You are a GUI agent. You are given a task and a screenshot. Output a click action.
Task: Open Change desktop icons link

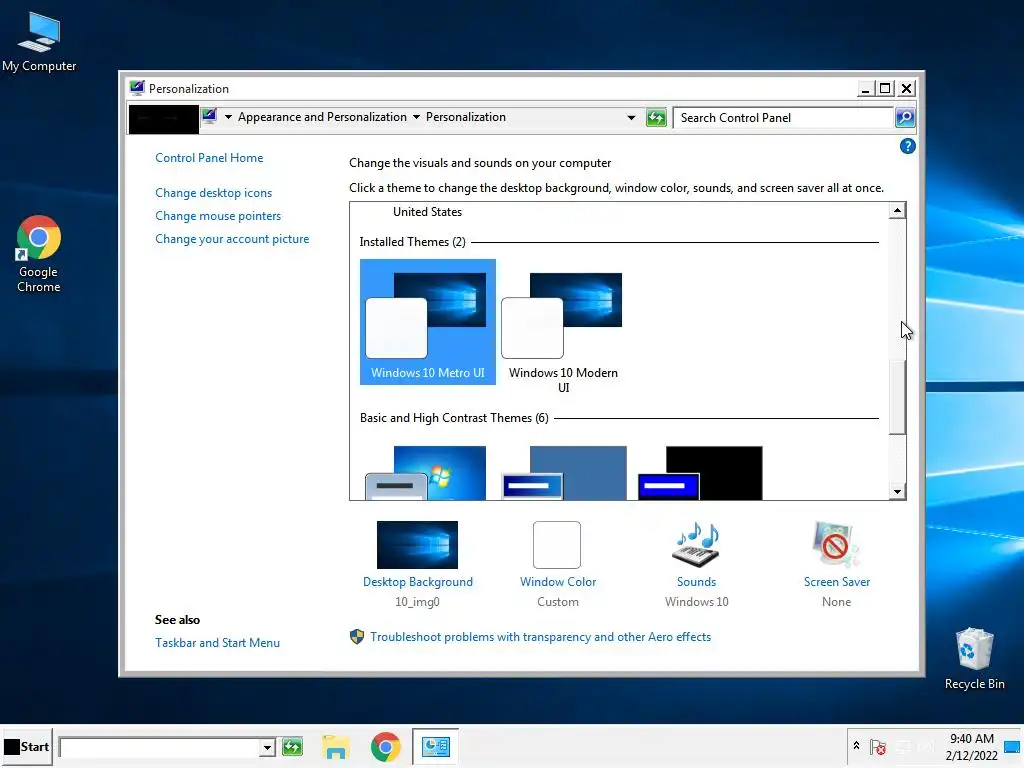coord(214,193)
